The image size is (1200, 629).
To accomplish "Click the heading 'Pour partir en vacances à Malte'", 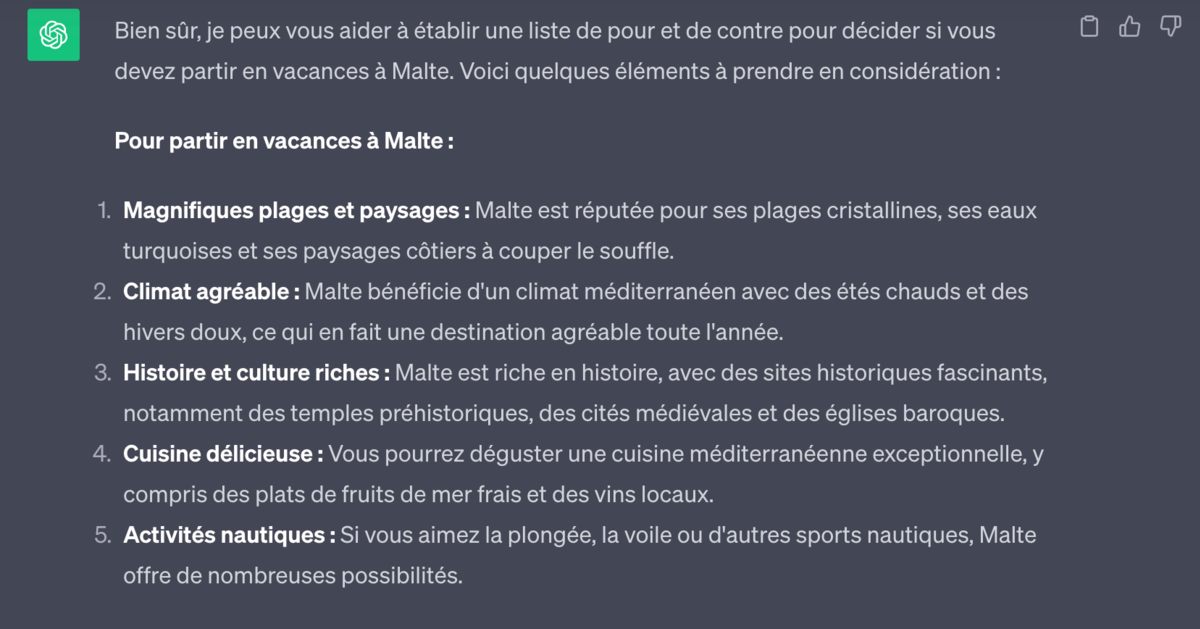I will pyautogui.click(x=284, y=141).
